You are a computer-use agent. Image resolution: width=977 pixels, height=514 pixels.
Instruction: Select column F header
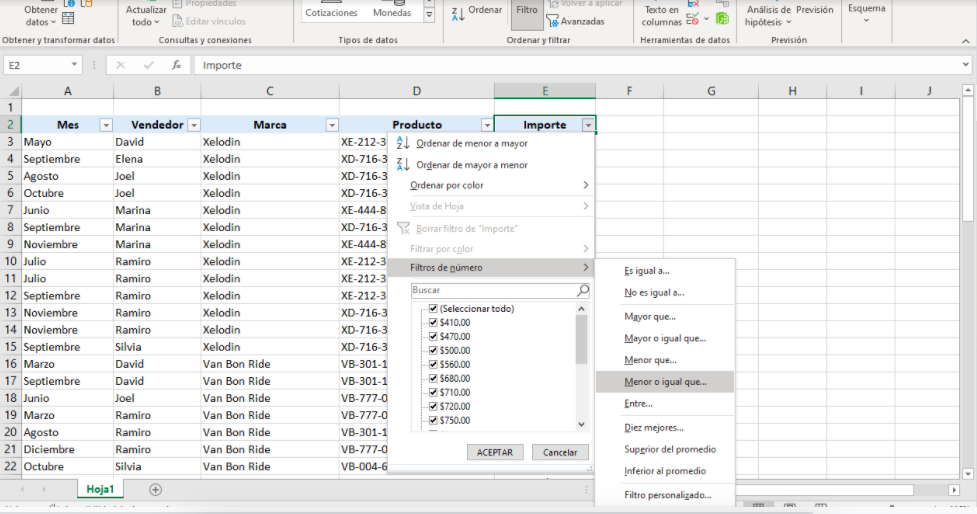click(629, 91)
